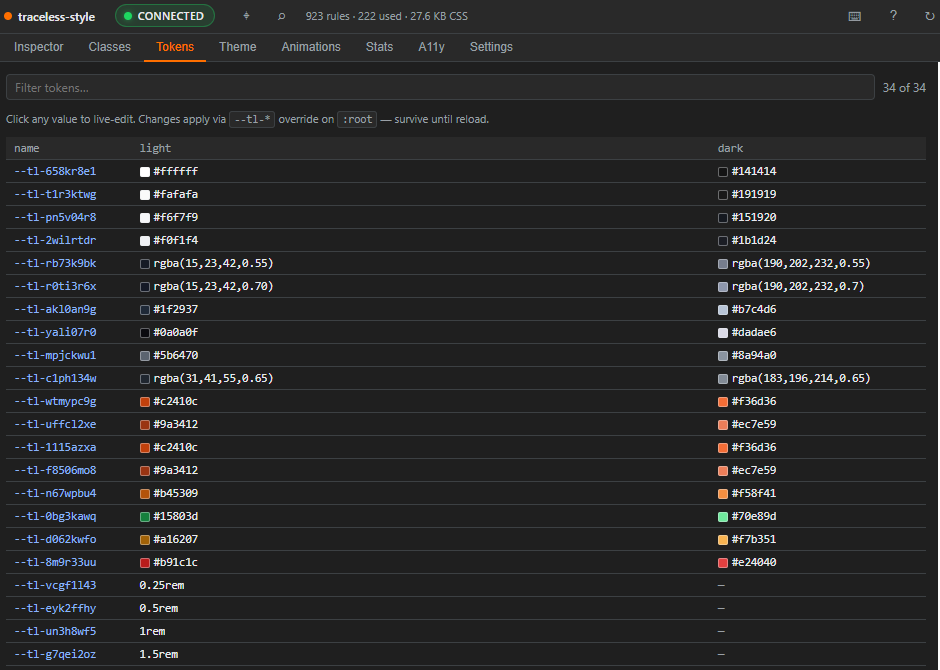Click token name --tl-pn5v04r8

[x=55, y=217]
